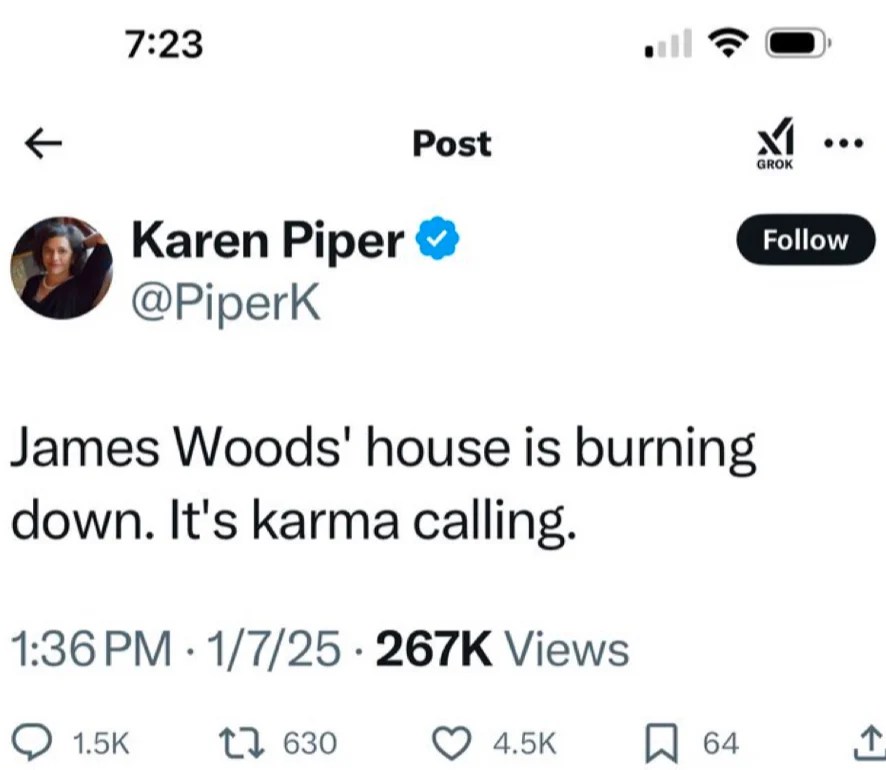Screen dimensions: 886x770
Task: Tap the Post header title
Action: tap(451, 143)
